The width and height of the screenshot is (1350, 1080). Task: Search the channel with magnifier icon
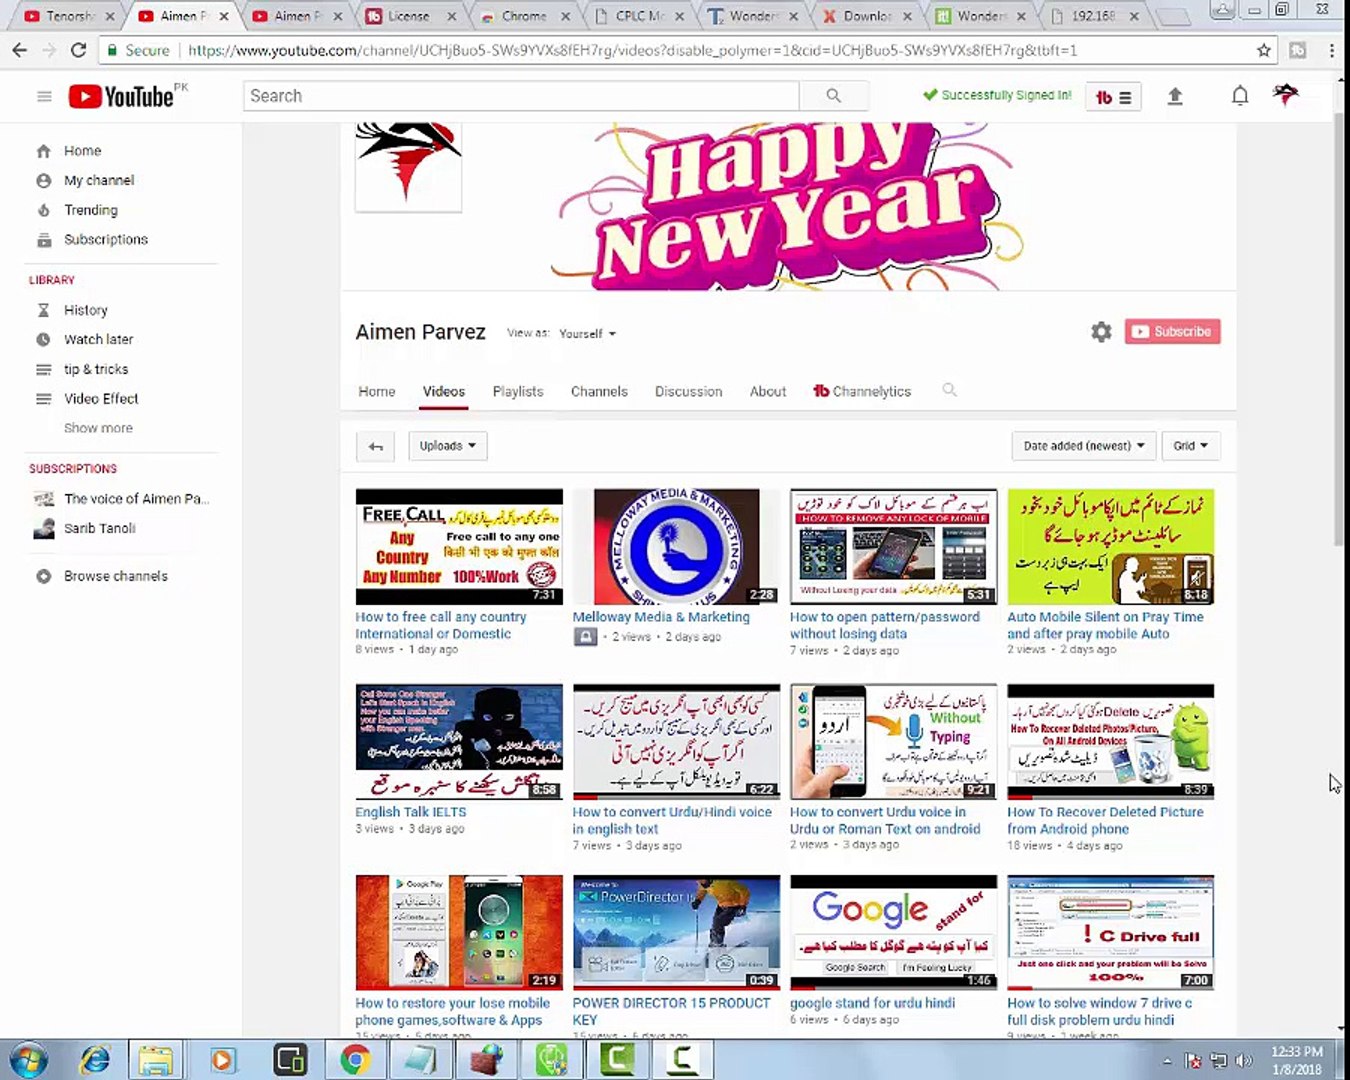[949, 390]
